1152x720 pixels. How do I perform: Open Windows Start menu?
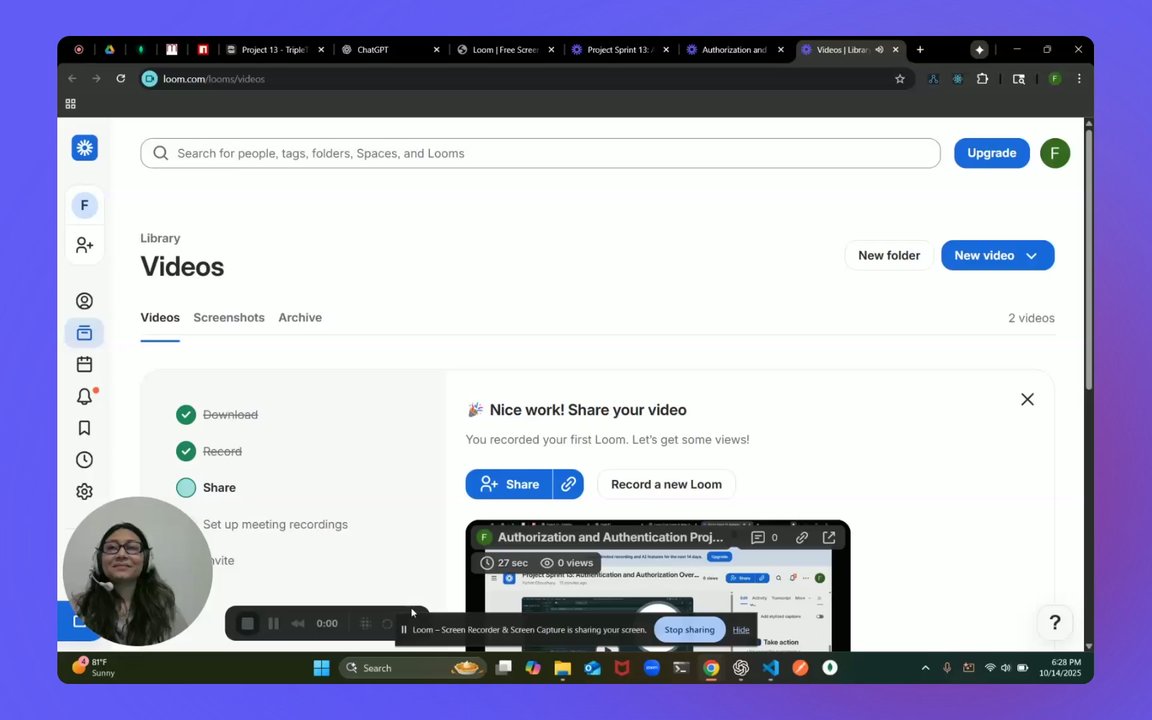(x=322, y=668)
